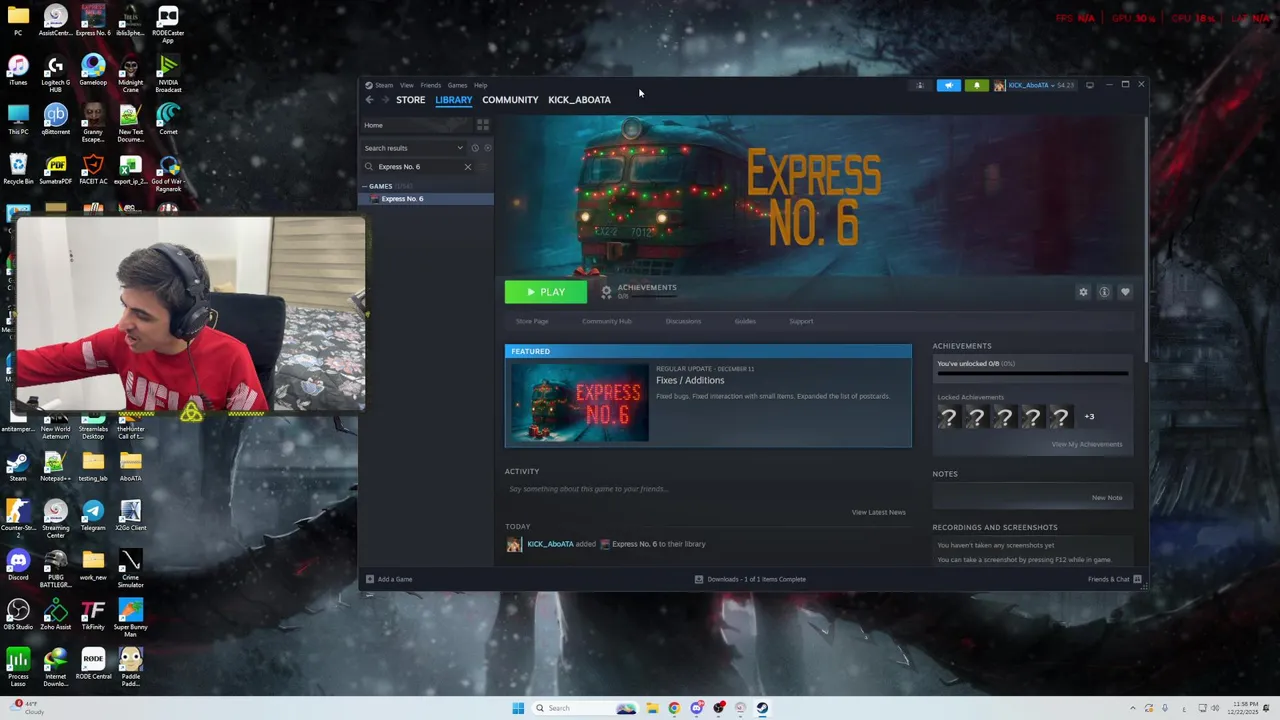The image size is (1280, 720).
Task: Launch qBittorrent from desktop
Action: (55, 120)
